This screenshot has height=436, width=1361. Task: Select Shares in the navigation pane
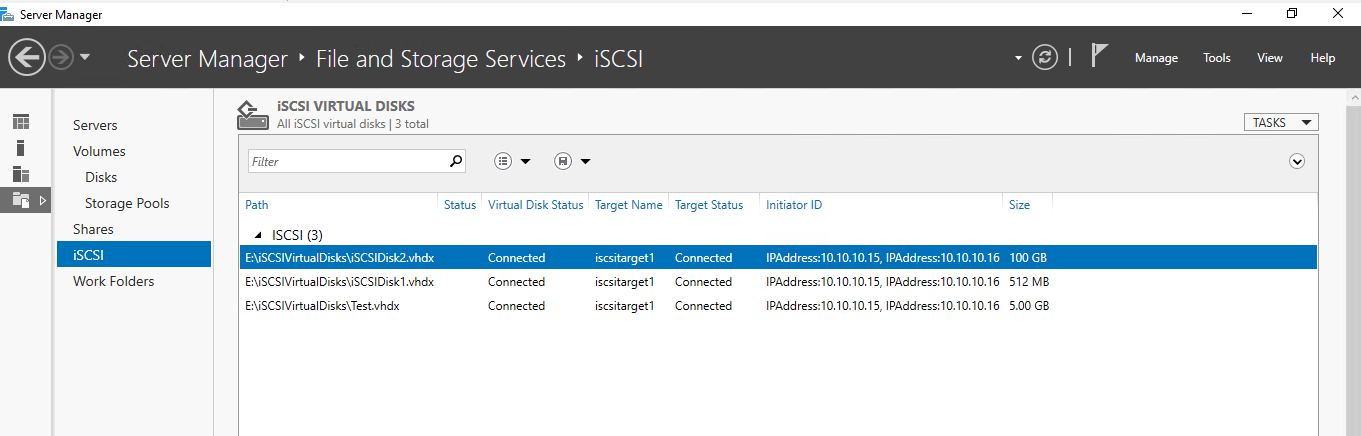(93, 229)
